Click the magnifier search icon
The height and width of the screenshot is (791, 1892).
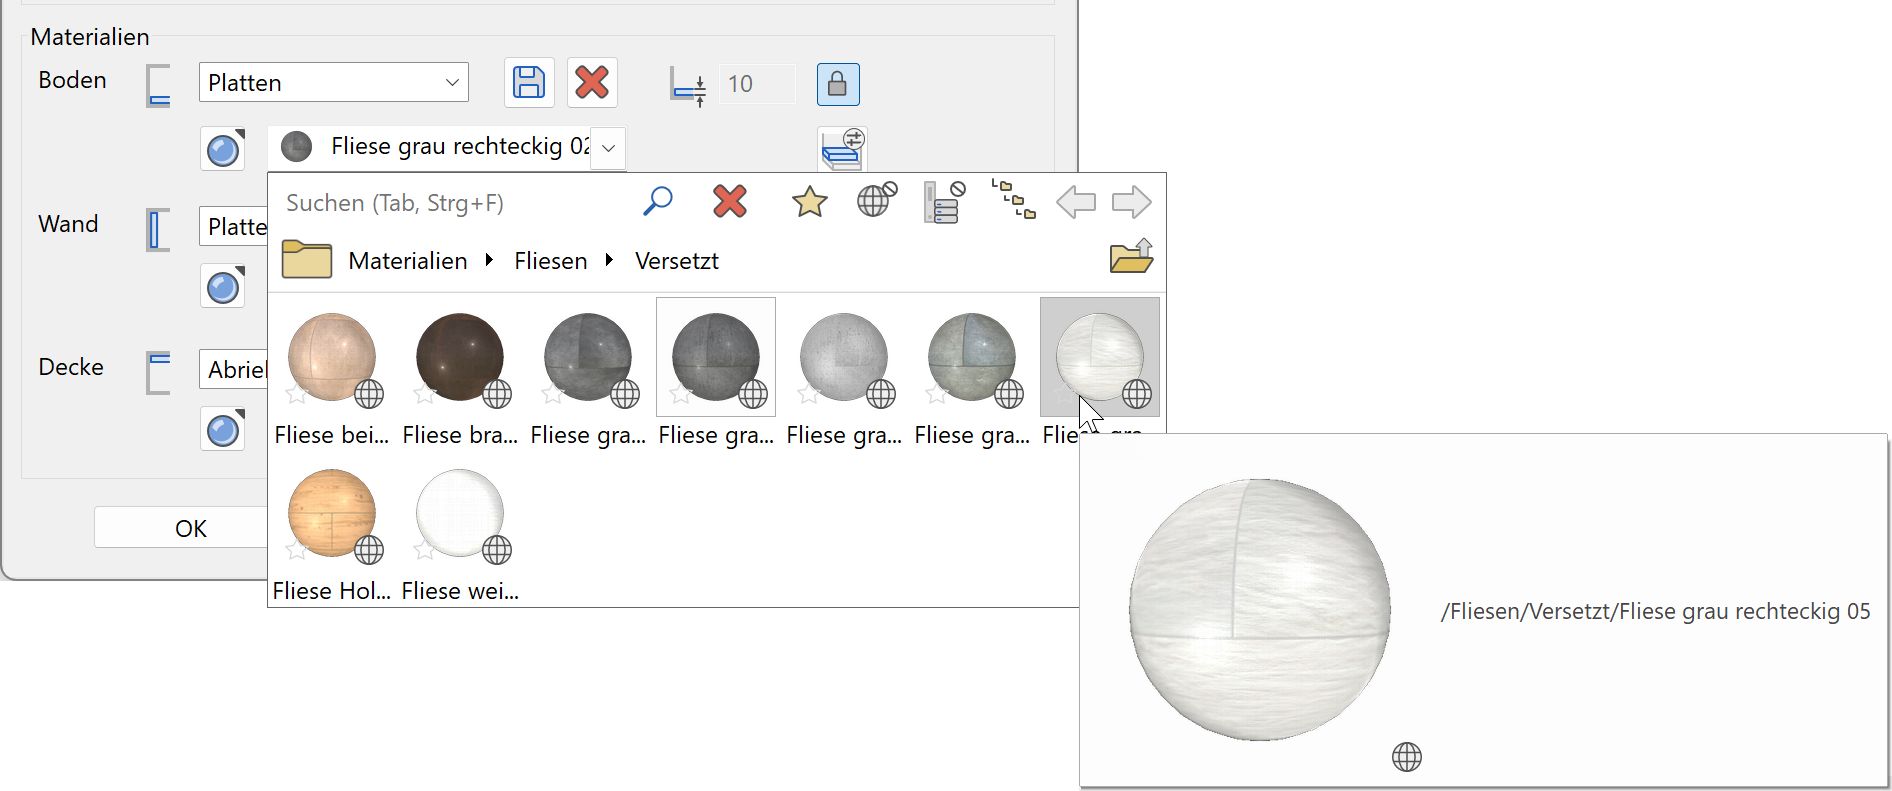coord(657,202)
